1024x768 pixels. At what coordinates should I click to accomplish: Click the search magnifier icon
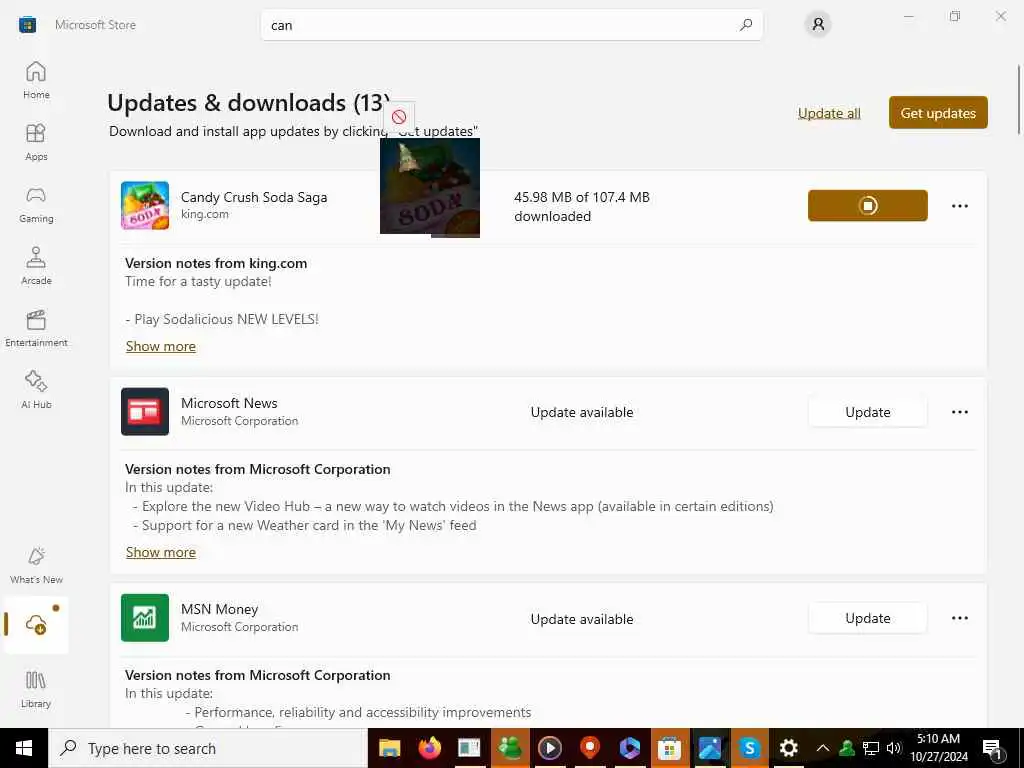[x=746, y=25]
